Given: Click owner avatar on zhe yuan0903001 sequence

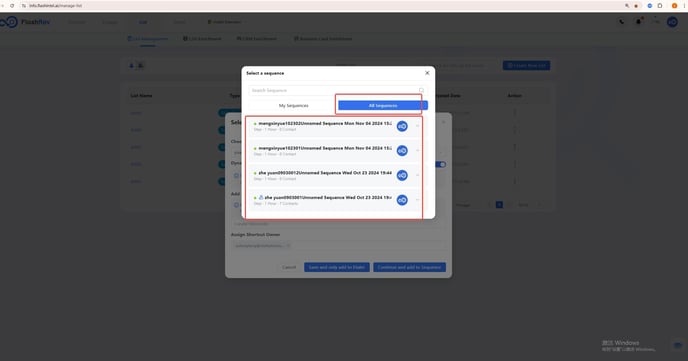Looking at the screenshot, I should click(402, 200).
